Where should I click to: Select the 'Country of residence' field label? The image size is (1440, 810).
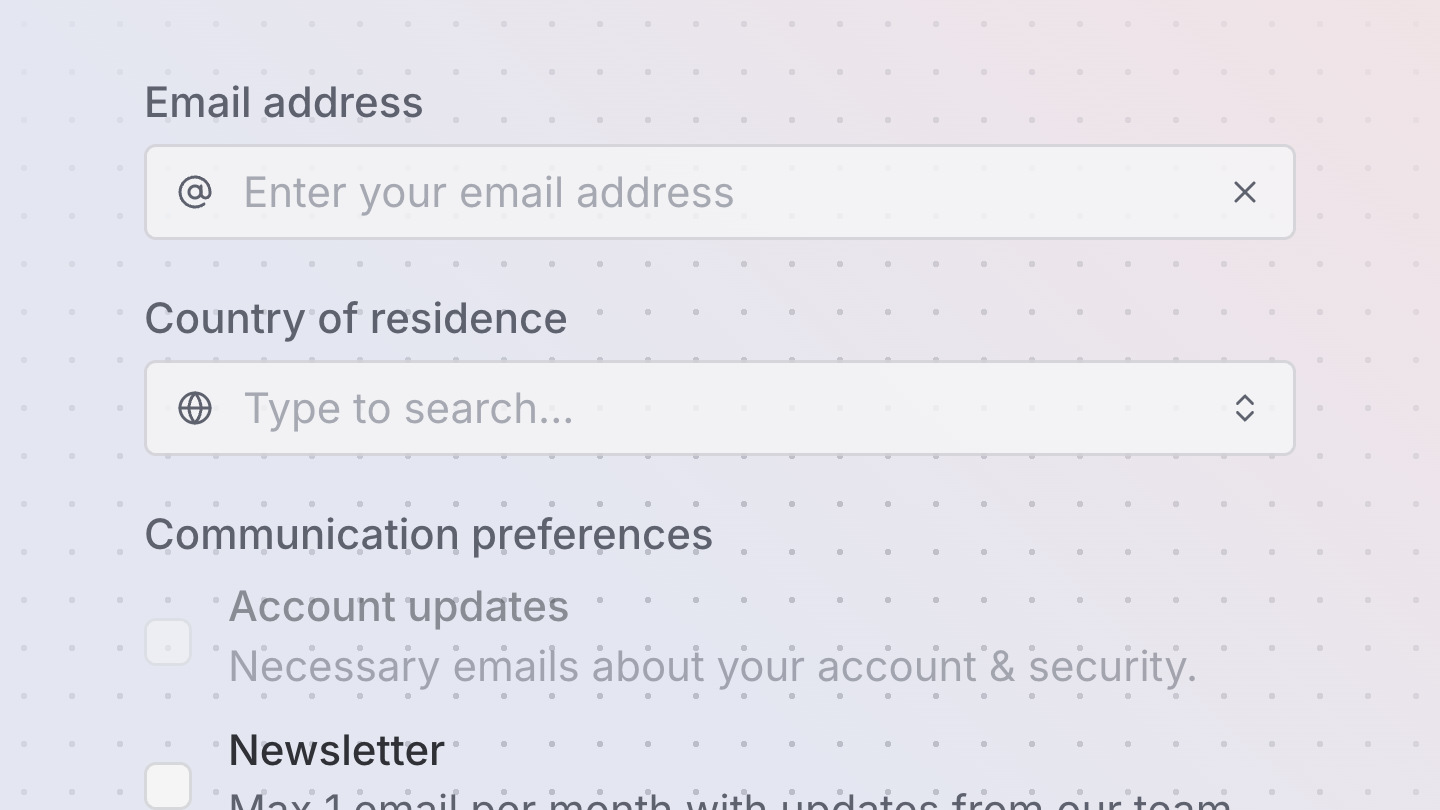click(356, 318)
